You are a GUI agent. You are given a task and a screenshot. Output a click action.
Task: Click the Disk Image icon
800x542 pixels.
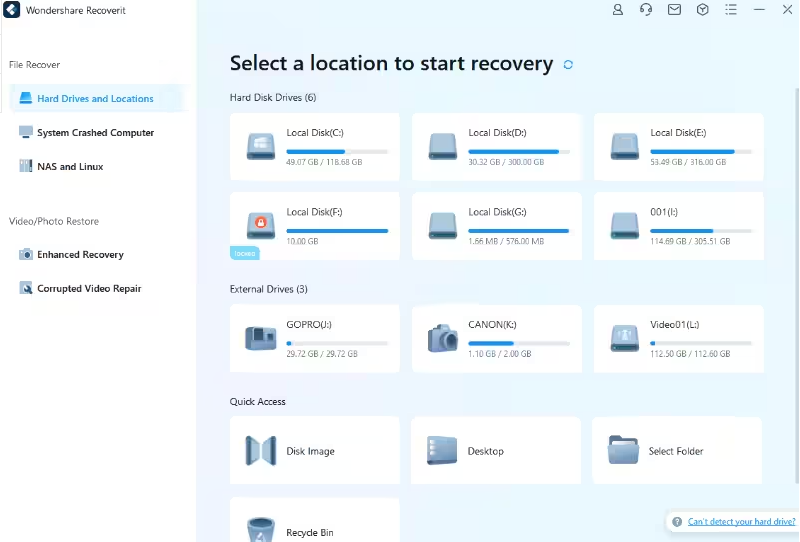pyautogui.click(x=261, y=451)
